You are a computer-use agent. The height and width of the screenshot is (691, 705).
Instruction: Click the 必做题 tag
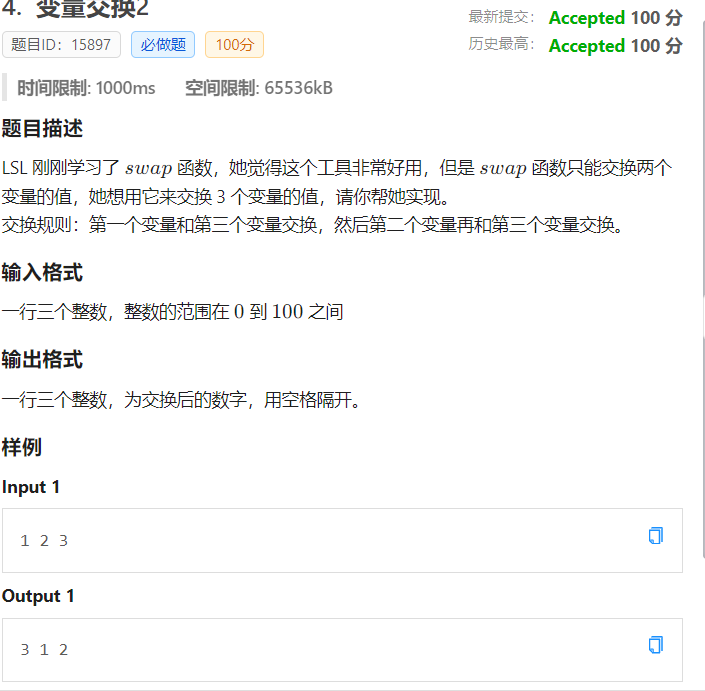(x=163, y=45)
